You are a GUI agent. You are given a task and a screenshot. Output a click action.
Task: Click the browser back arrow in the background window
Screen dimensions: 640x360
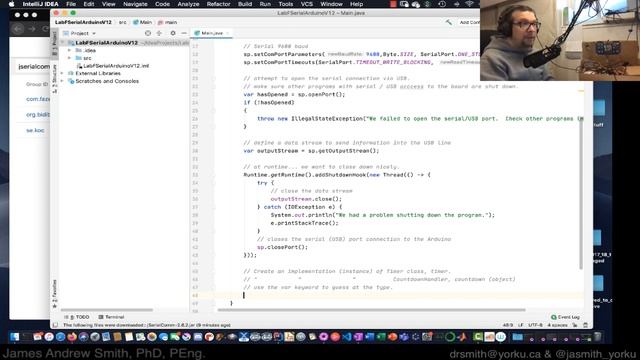(18, 29)
